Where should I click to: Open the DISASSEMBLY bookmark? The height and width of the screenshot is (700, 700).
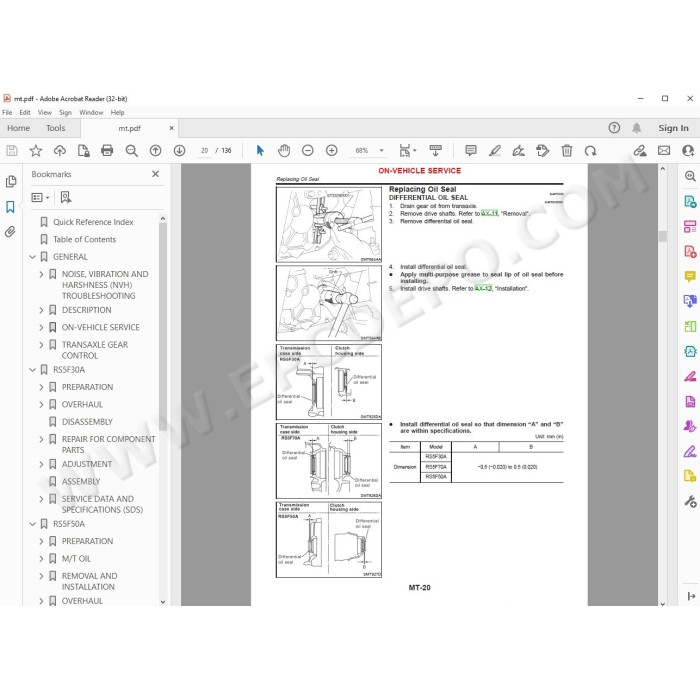point(87,422)
